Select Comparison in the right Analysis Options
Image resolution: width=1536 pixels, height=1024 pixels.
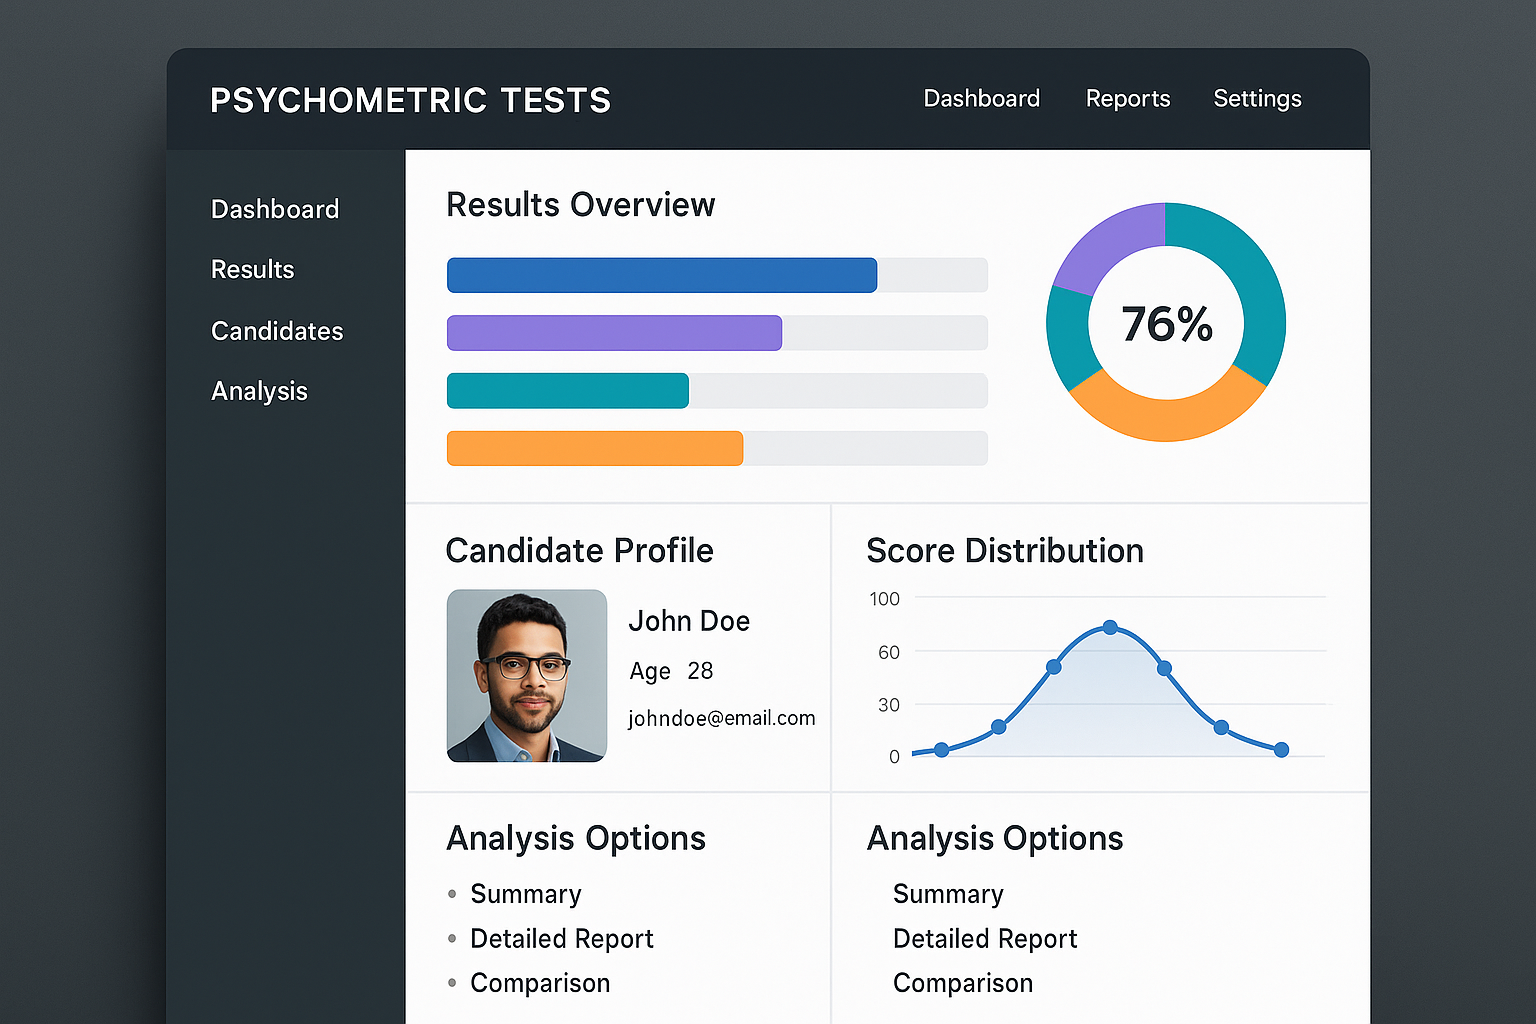pos(962,983)
